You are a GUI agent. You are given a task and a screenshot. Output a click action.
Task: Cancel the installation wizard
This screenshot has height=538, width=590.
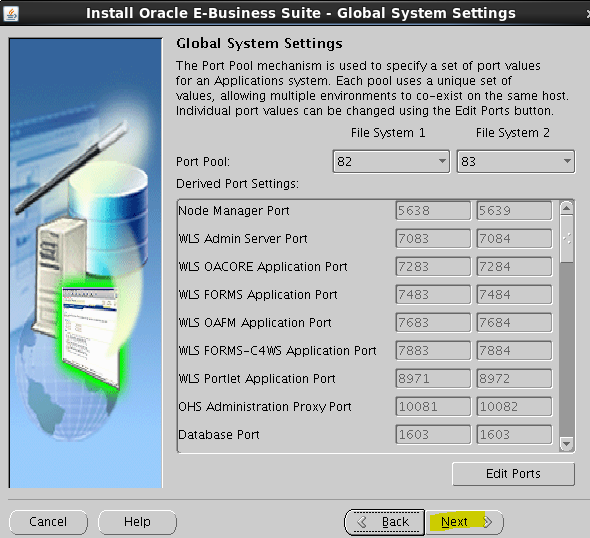(x=48, y=522)
